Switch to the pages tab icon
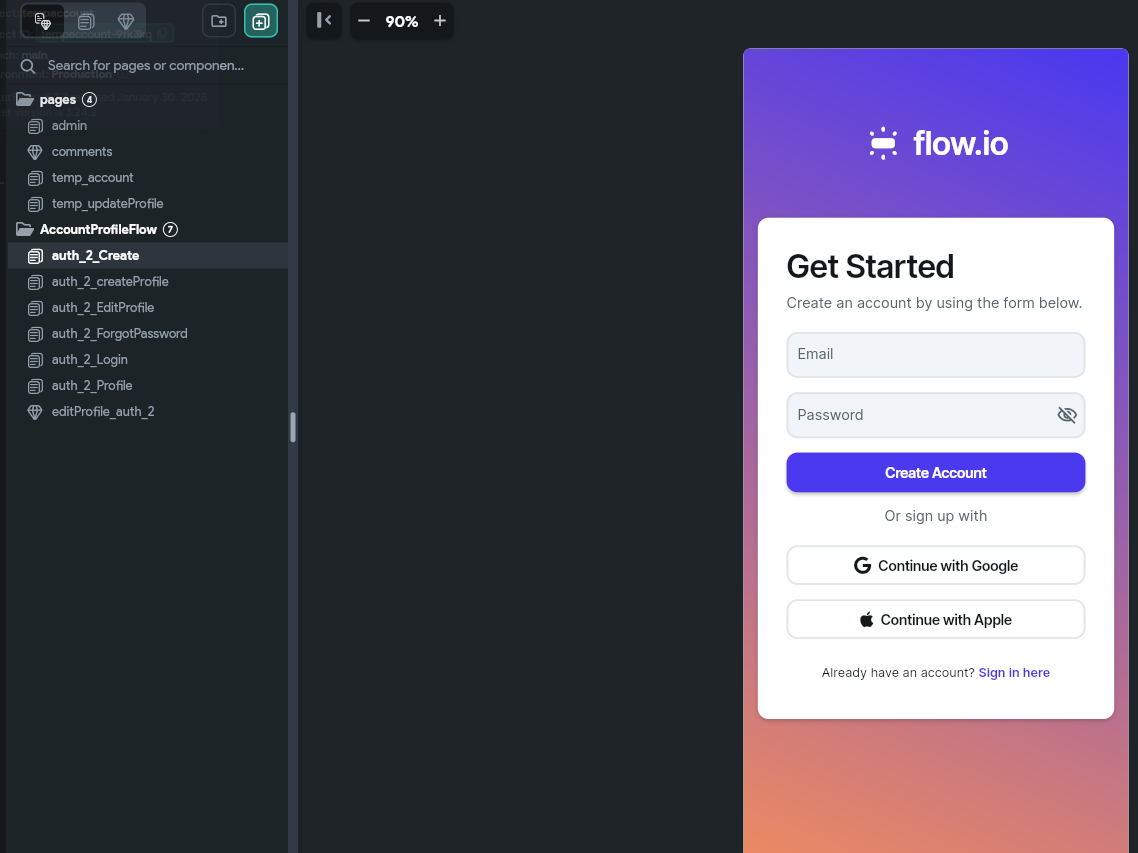Image resolution: width=1138 pixels, height=853 pixels. [86, 21]
